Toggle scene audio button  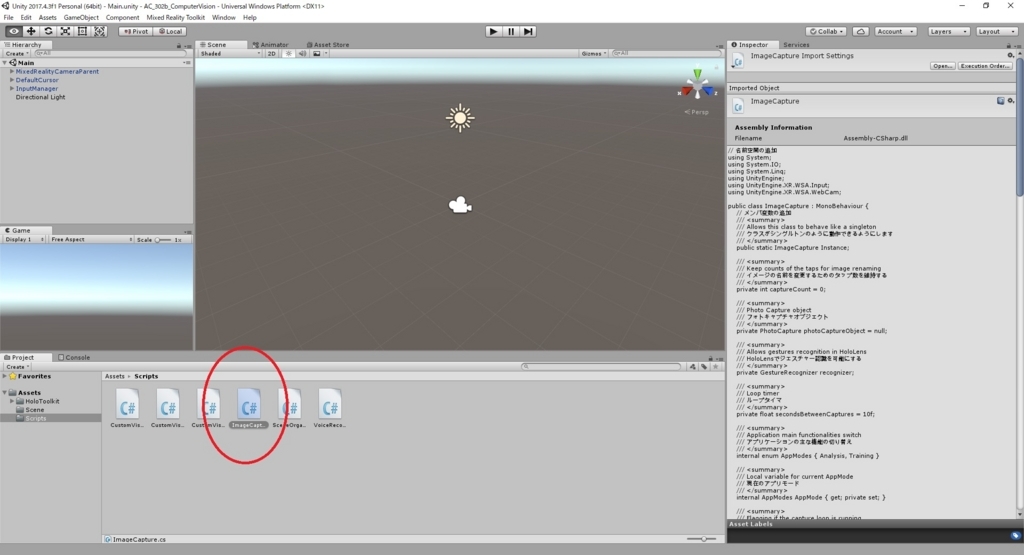(x=302, y=54)
